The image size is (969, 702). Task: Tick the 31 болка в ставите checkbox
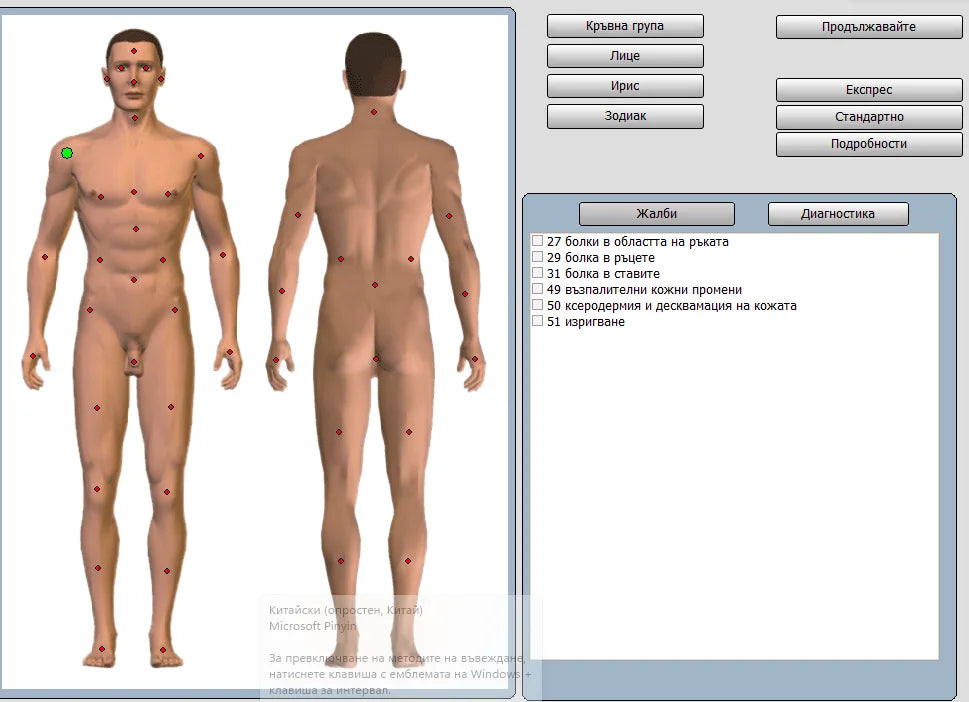538,273
